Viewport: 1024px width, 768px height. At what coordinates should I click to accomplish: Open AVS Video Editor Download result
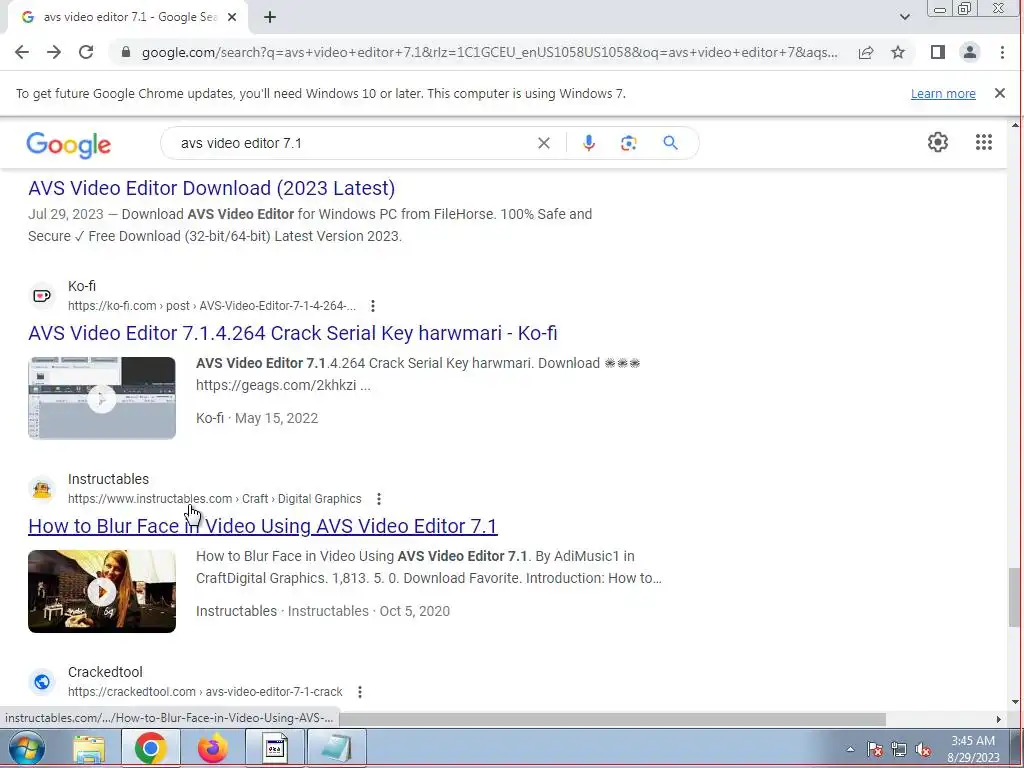(212, 188)
